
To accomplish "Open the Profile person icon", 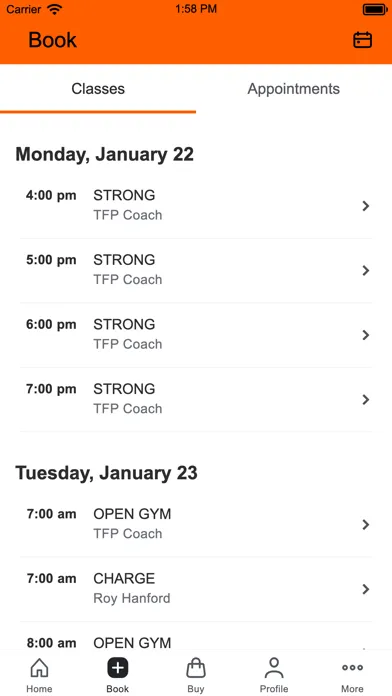I will click(x=274, y=668).
